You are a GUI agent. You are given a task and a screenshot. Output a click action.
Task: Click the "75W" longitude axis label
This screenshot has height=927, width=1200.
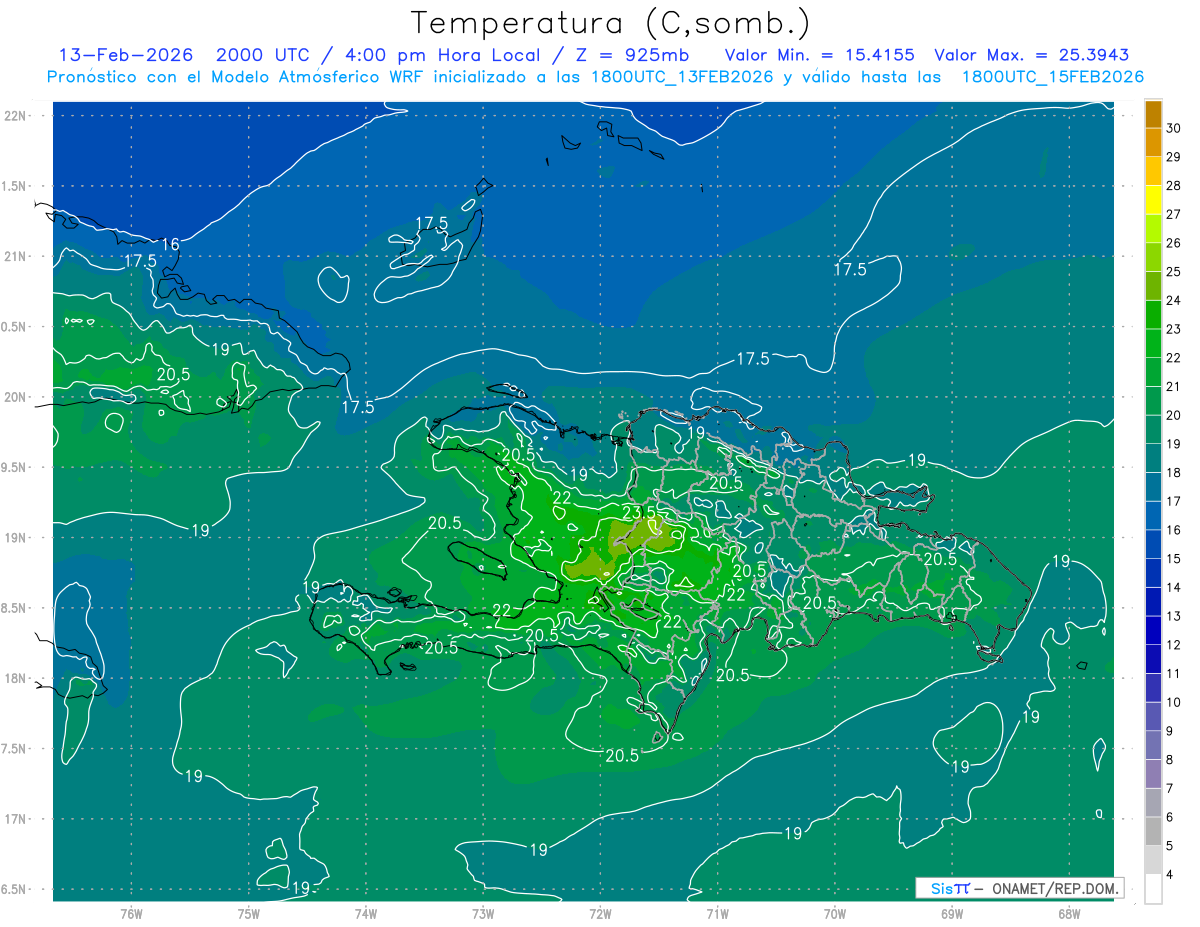pos(248,914)
